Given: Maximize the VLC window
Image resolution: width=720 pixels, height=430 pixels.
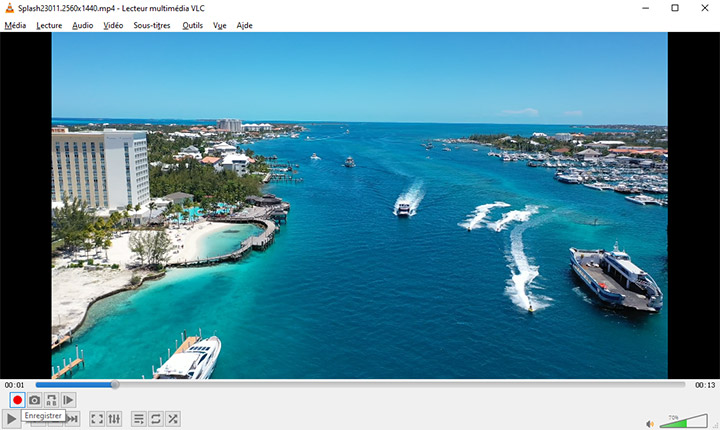Looking at the screenshot, I should pyautogui.click(x=675, y=8).
